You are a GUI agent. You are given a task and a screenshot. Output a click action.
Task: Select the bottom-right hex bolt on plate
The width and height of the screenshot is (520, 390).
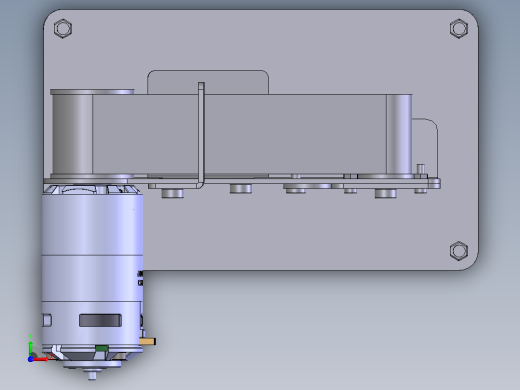(459, 250)
